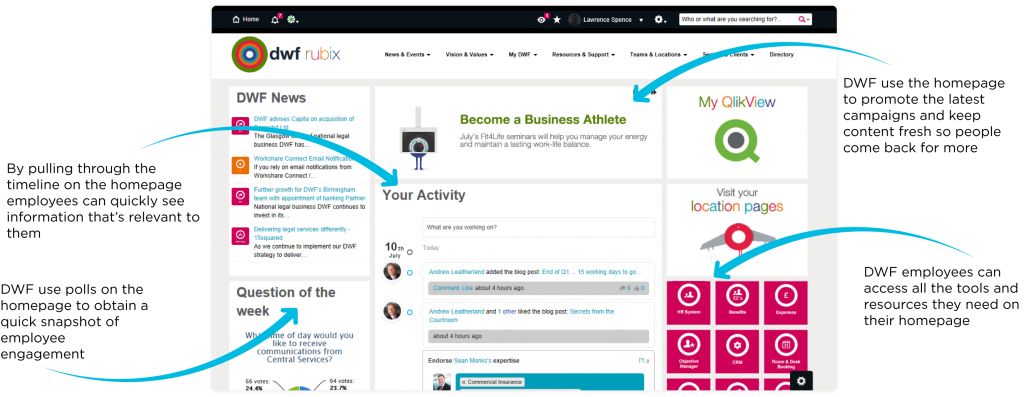Click 'DWF News' heading
This screenshot has height=397, width=1024.
(271, 98)
